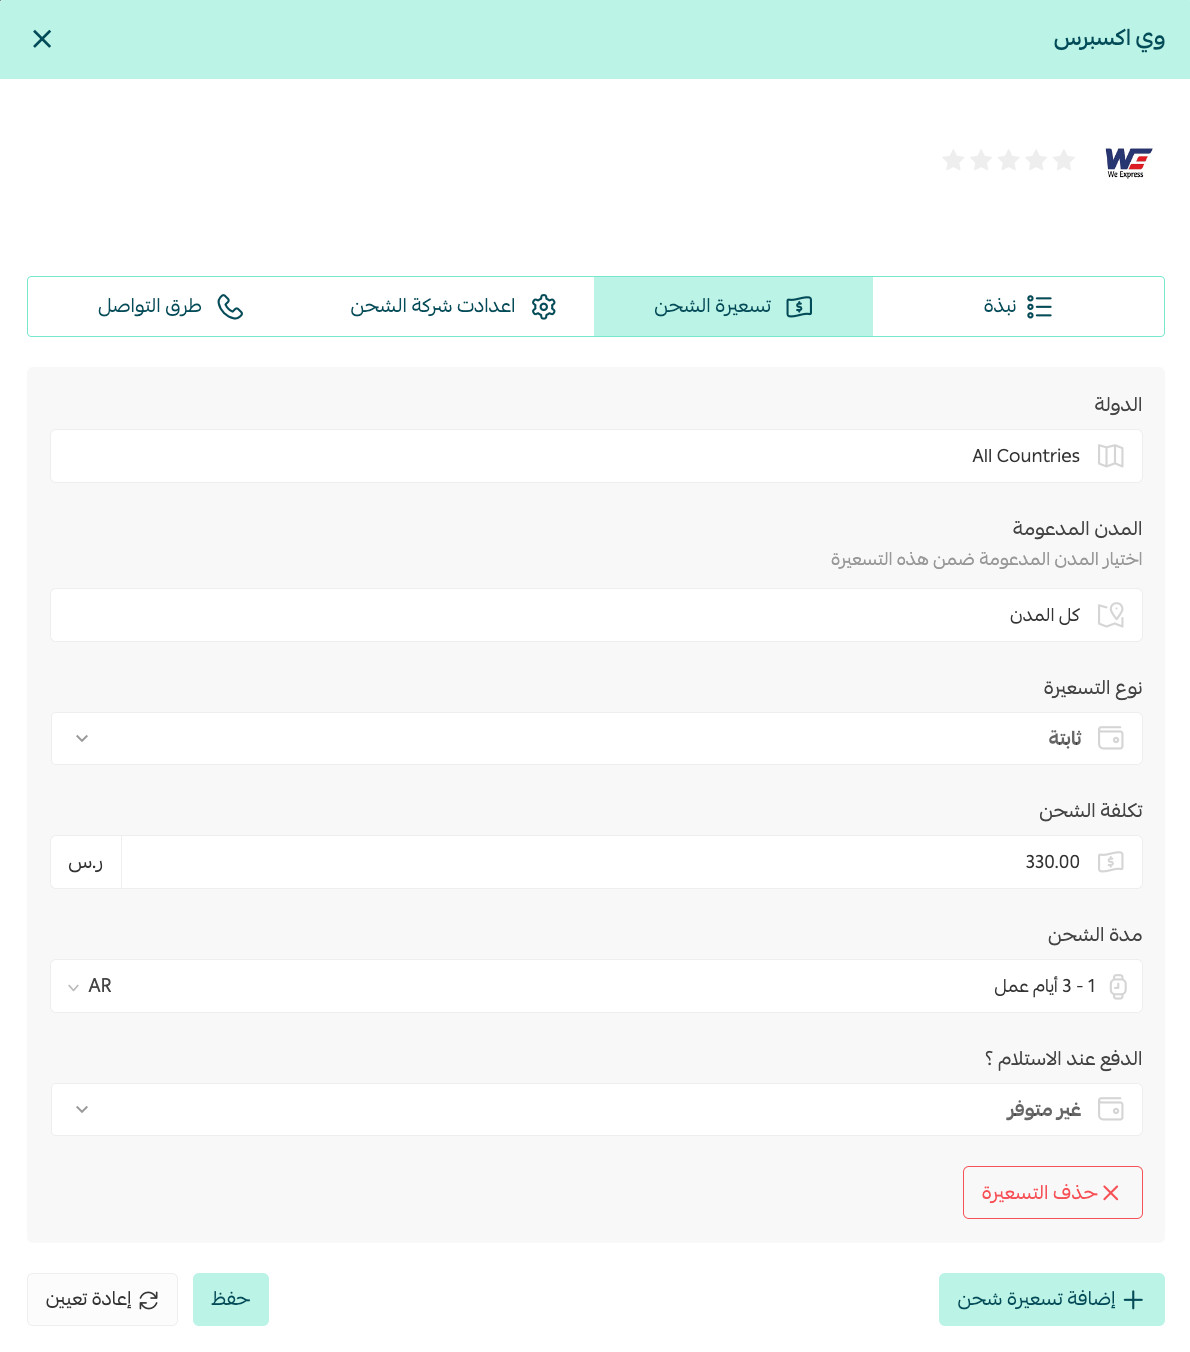Select the تسعيرة الشحن tab
The image size is (1190, 1352).
(x=733, y=306)
